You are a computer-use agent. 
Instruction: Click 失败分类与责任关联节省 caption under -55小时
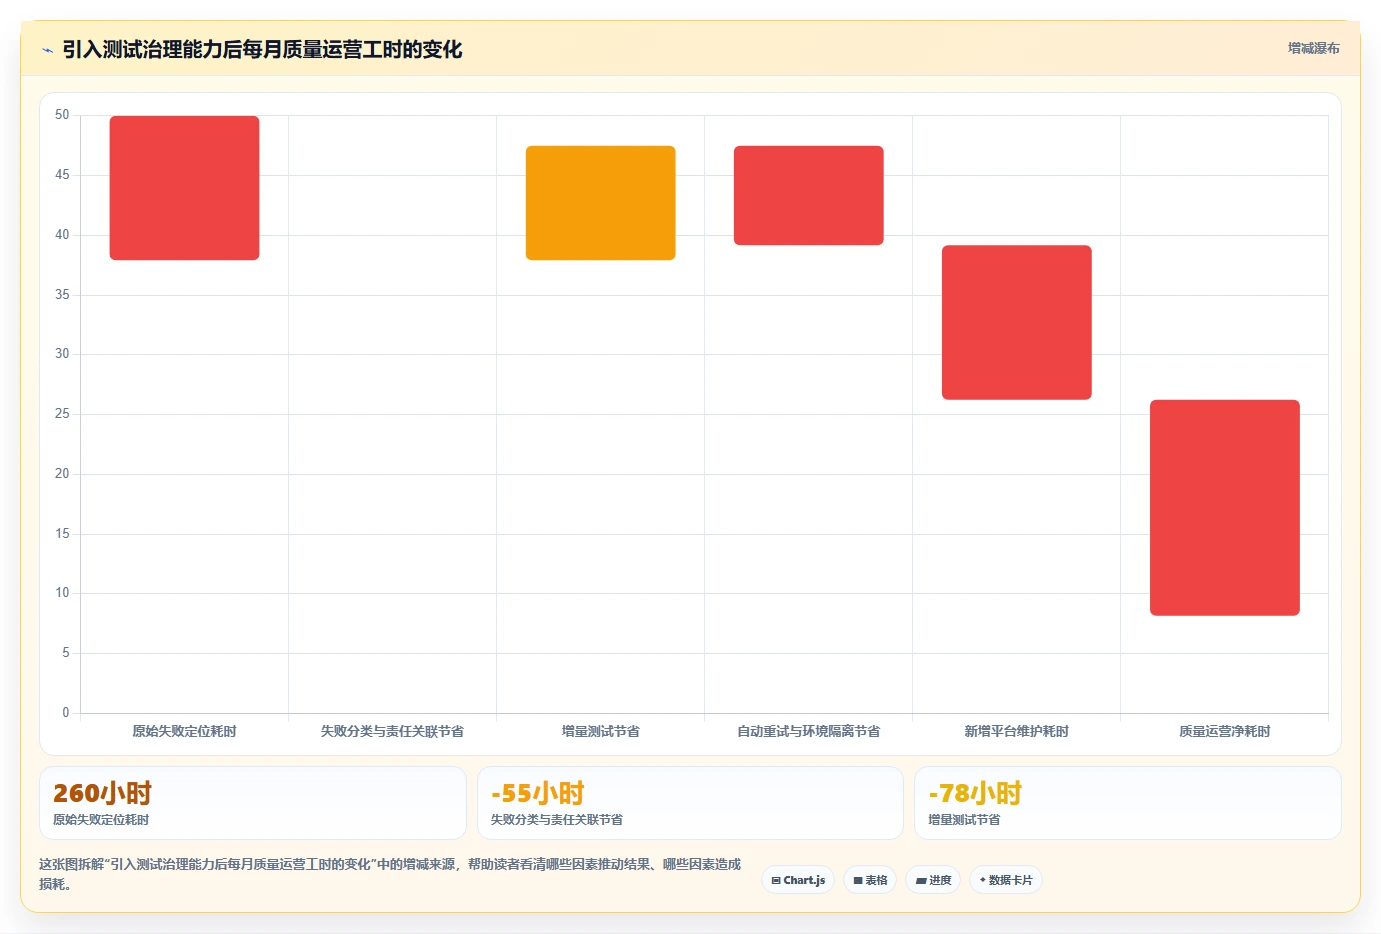(556, 820)
